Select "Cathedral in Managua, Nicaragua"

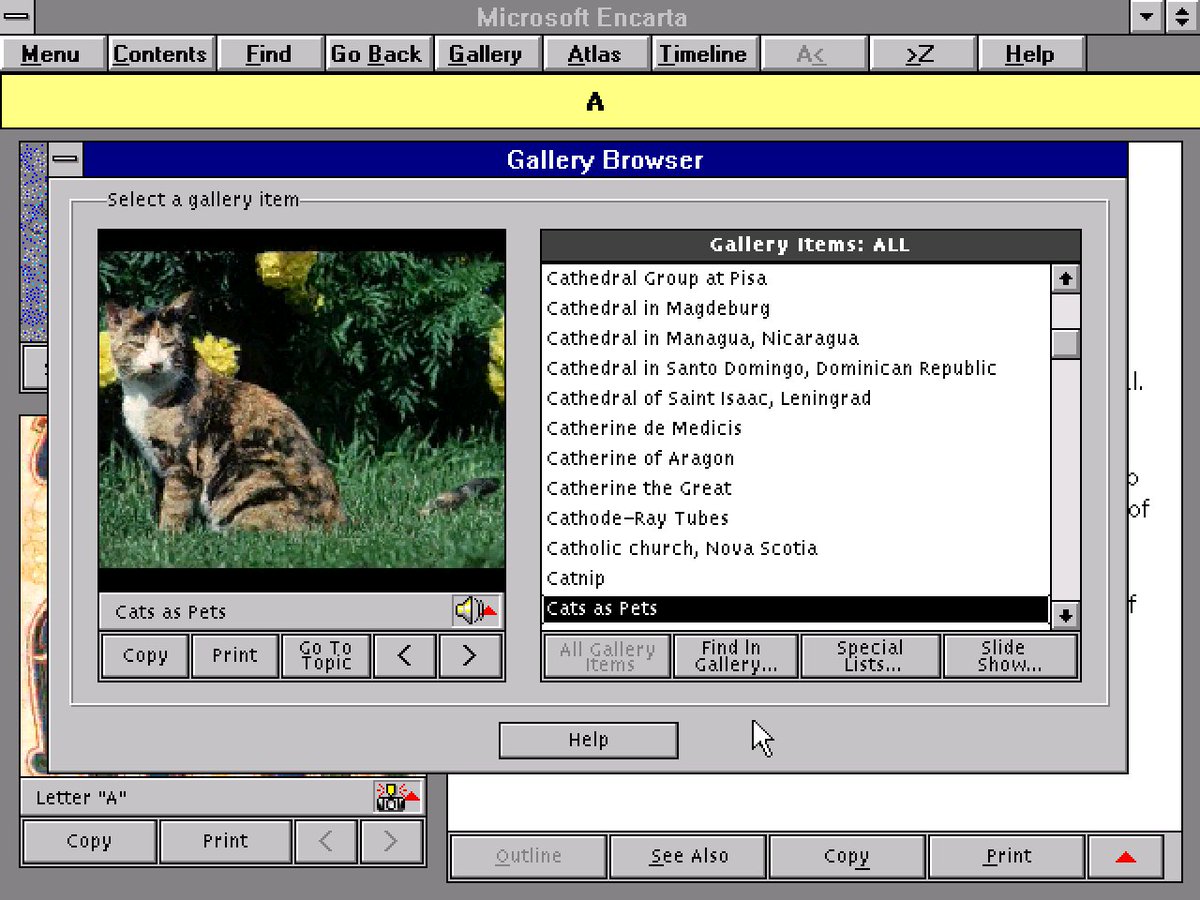click(x=796, y=338)
